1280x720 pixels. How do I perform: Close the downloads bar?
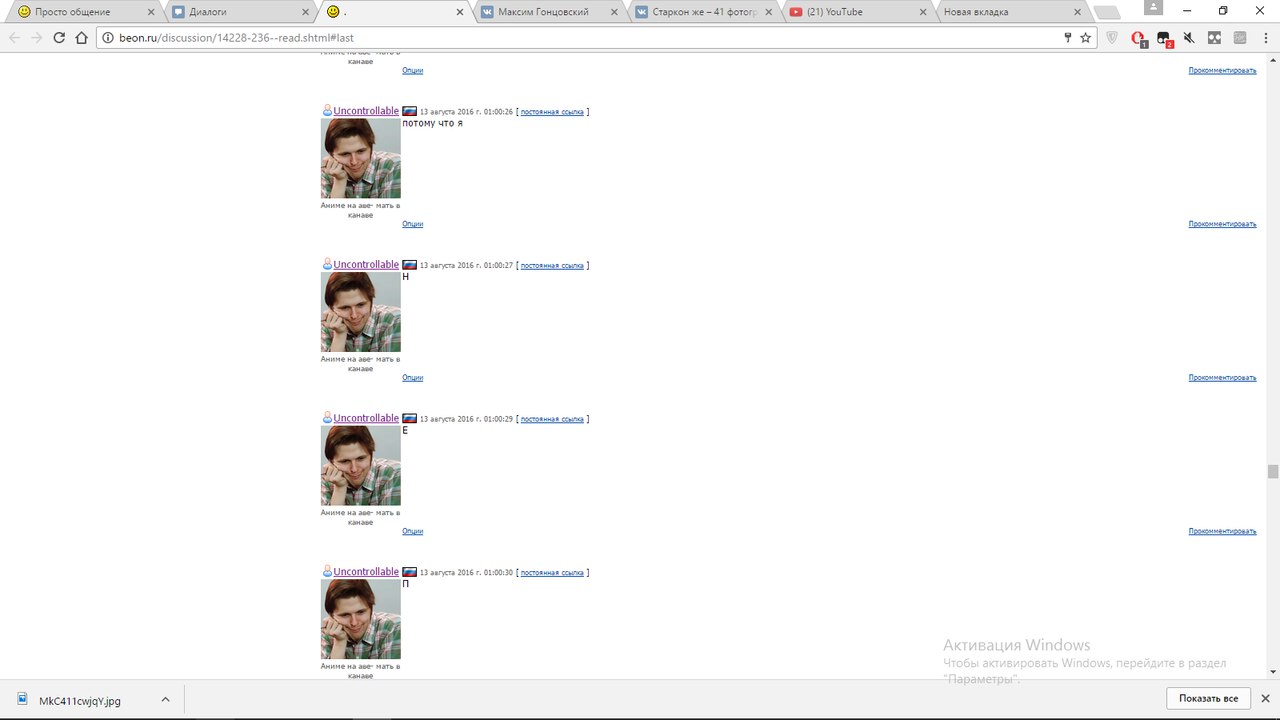click(x=1265, y=698)
